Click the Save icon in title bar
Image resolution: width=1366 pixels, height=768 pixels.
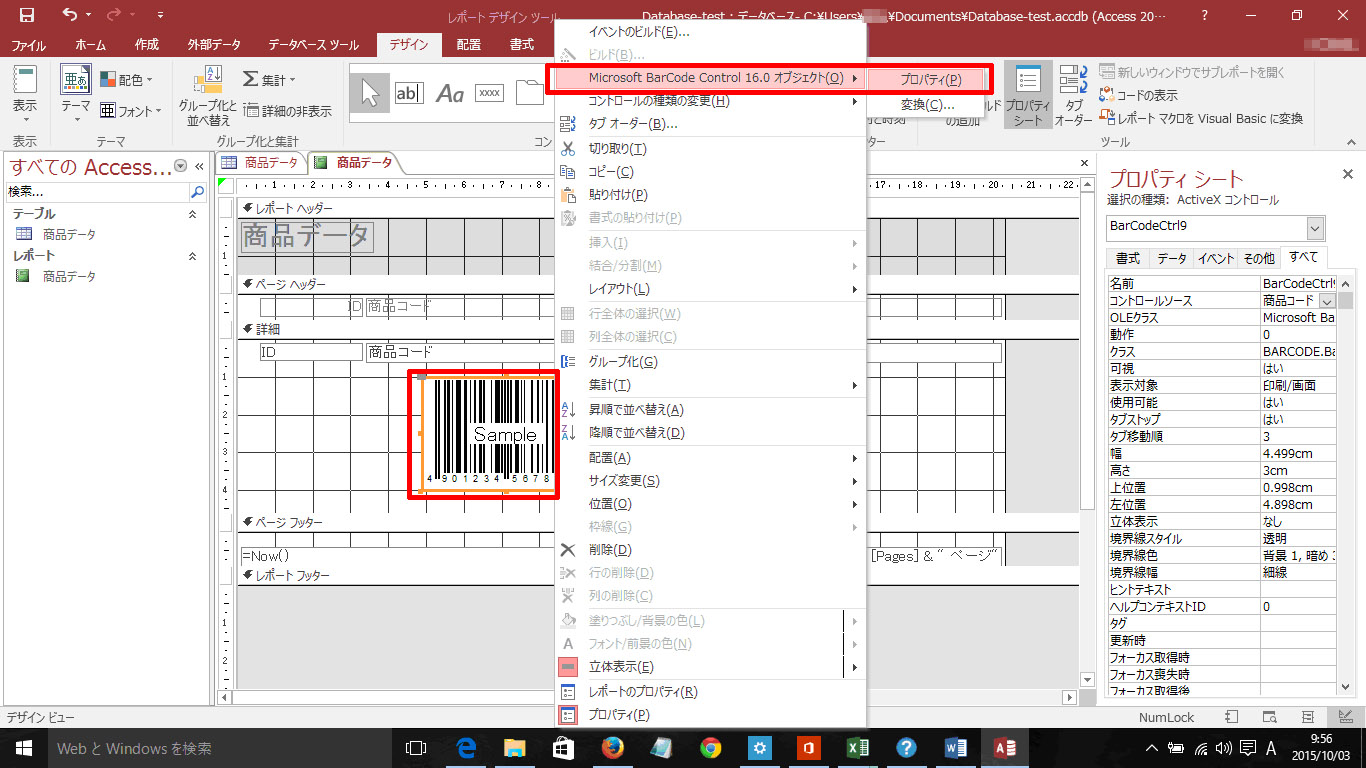[27, 15]
